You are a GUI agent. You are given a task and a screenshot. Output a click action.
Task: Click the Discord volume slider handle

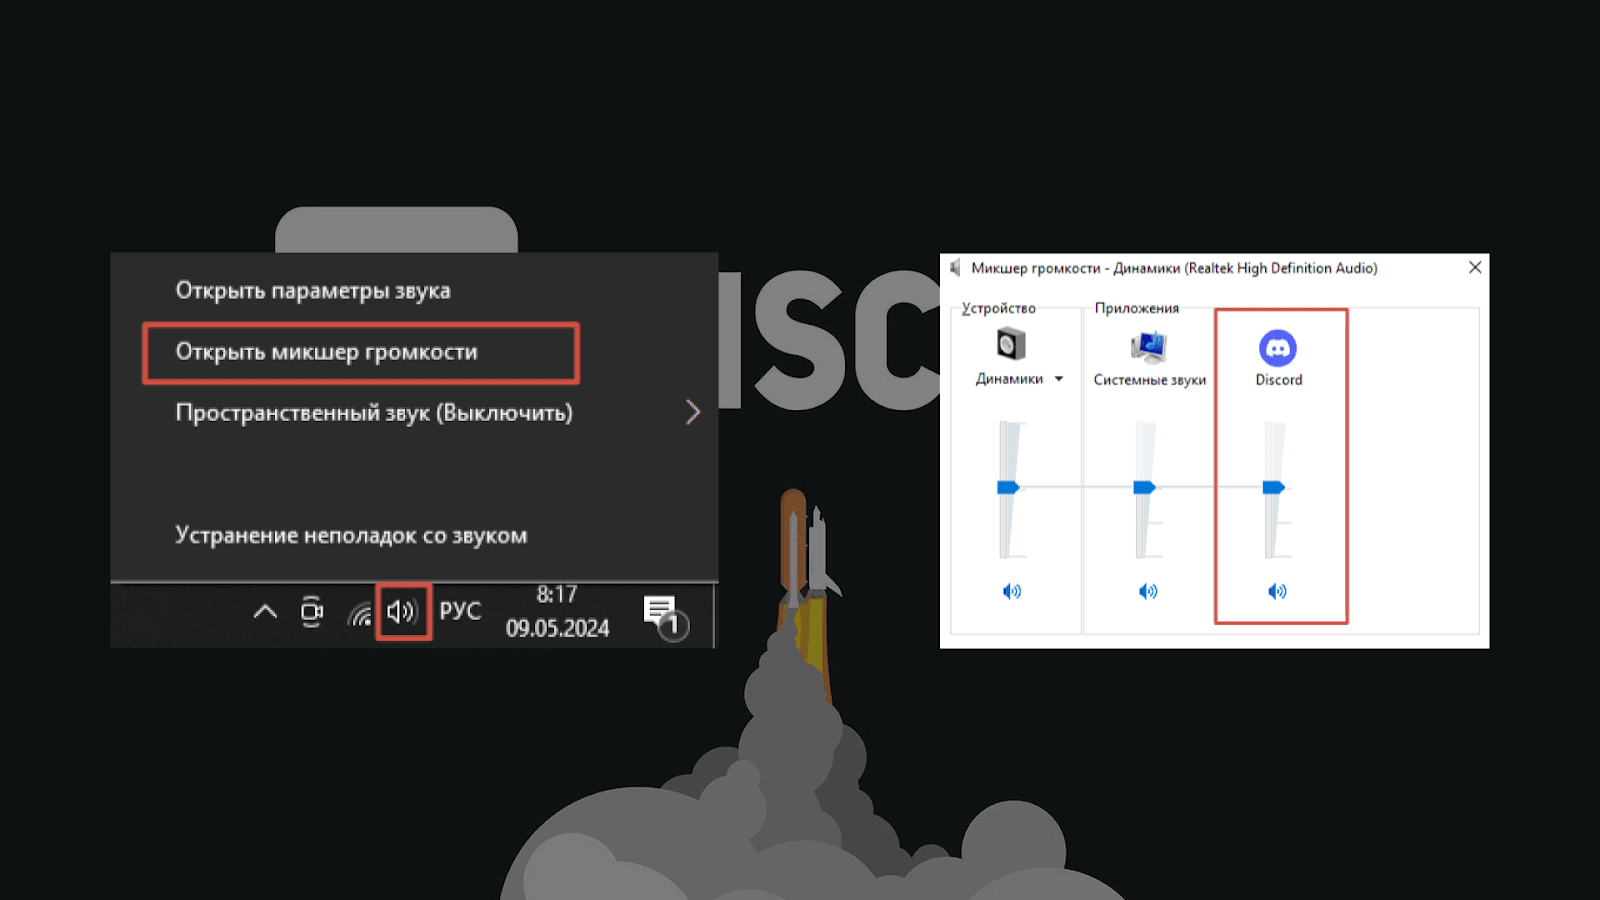[1273, 487]
